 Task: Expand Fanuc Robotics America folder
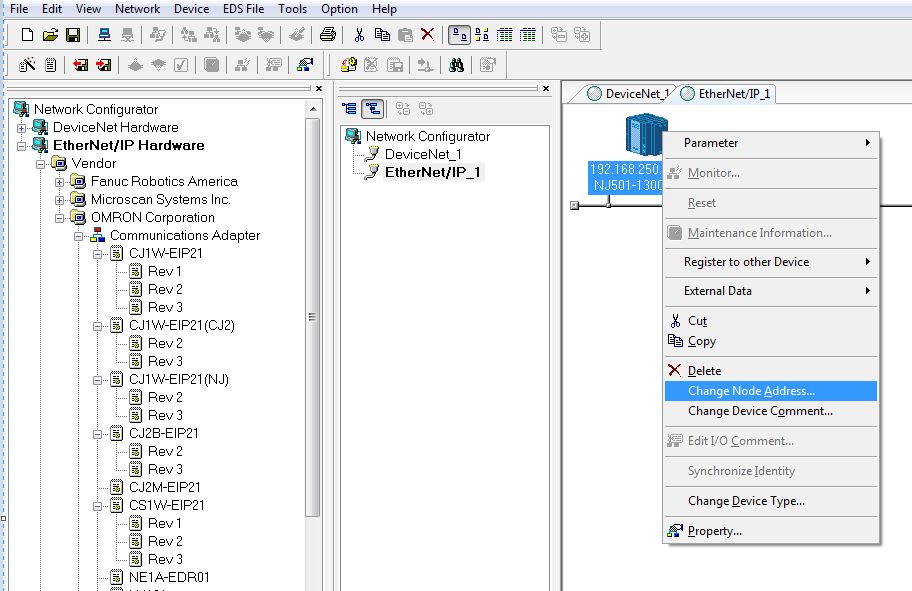click(x=59, y=181)
